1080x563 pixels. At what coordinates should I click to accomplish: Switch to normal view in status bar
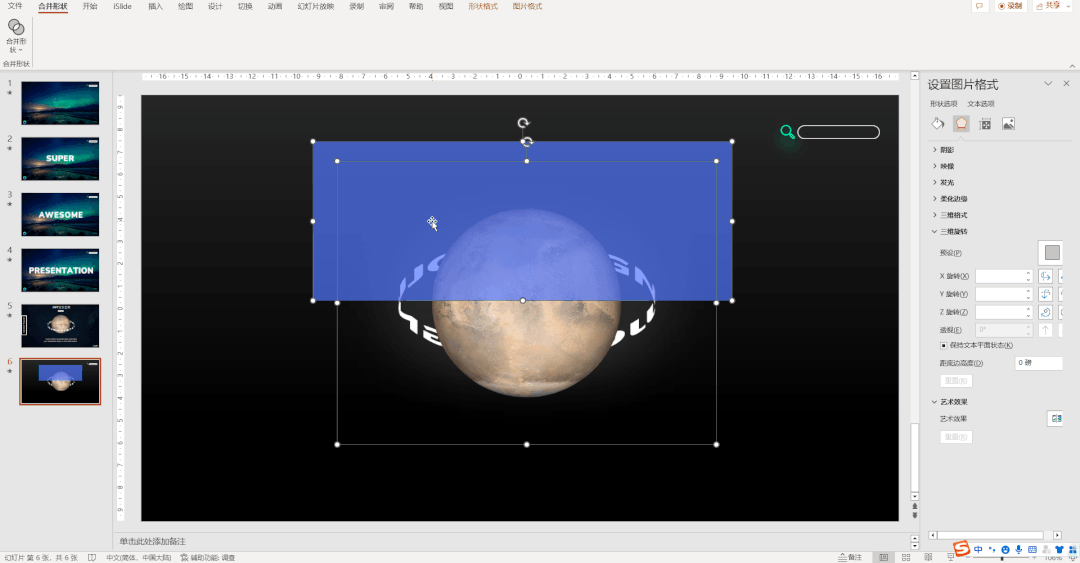pos(883,557)
